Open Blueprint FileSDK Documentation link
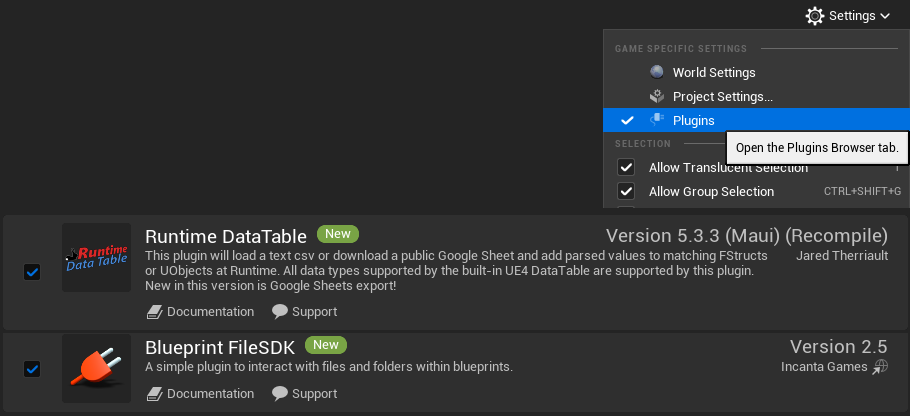 coord(200,393)
